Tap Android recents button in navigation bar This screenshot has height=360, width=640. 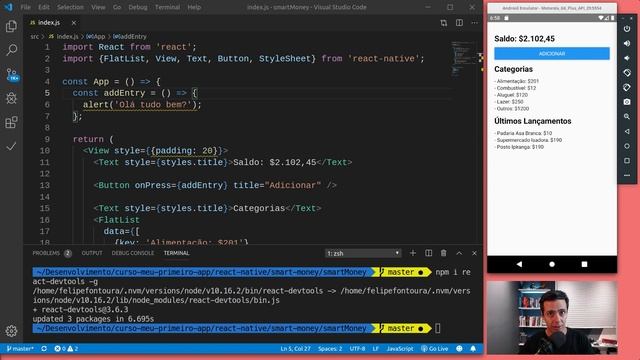coord(584,264)
